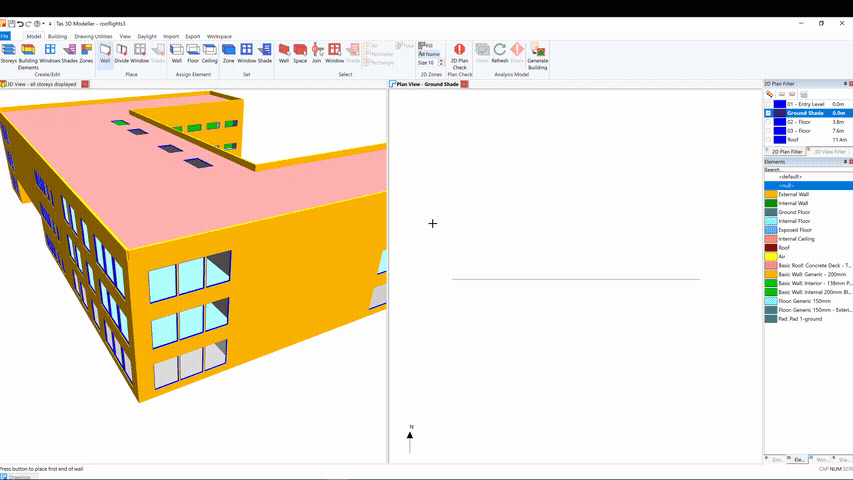Toggle the 01 - Entry Level checkbox
The width and height of the screenshot is (853, 480).
tap(768, 104)
